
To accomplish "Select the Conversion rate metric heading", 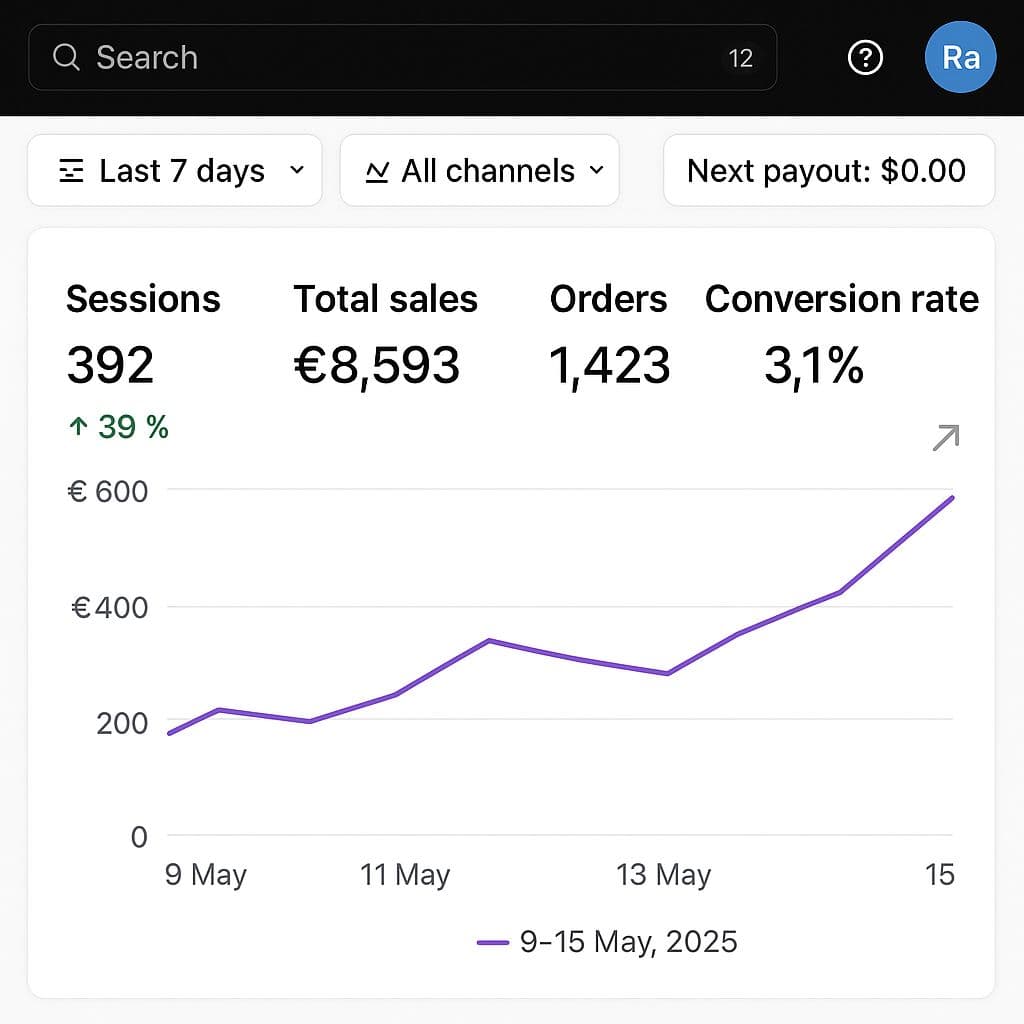I will pos(842,299).
